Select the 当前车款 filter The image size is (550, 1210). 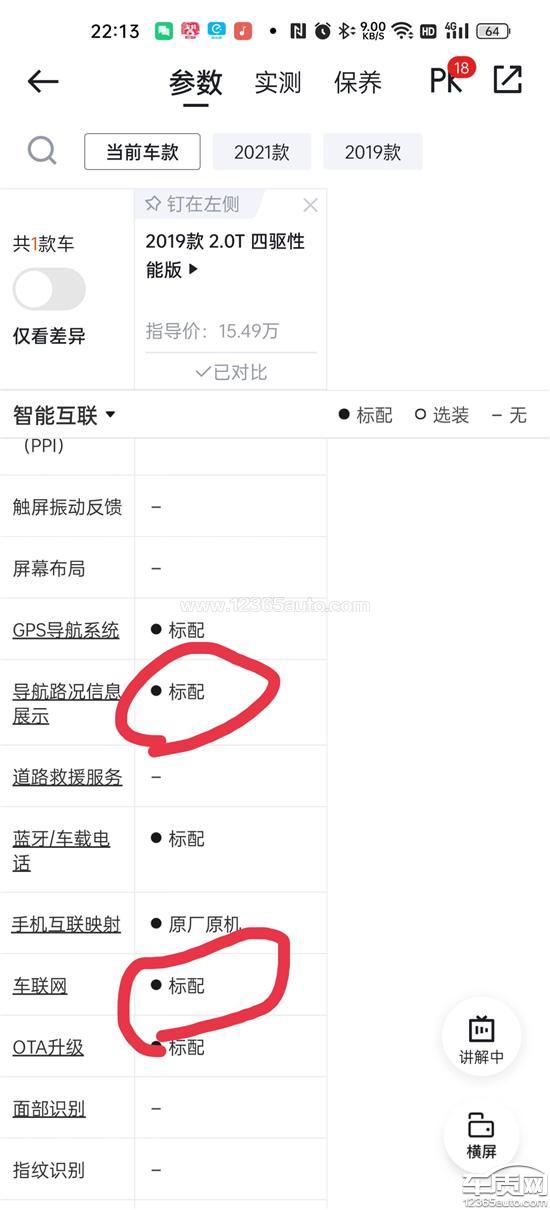tap(142, 152)
